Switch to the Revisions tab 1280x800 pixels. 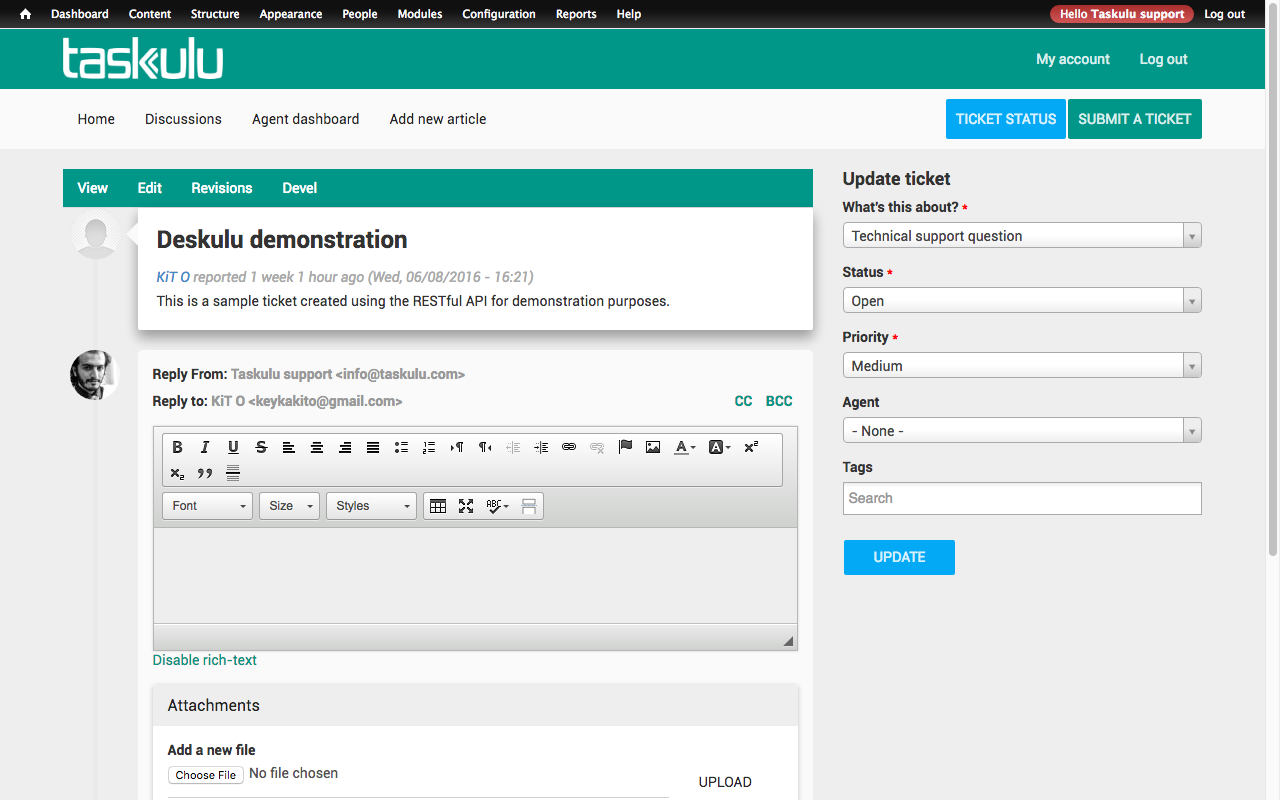coord(222,188)
